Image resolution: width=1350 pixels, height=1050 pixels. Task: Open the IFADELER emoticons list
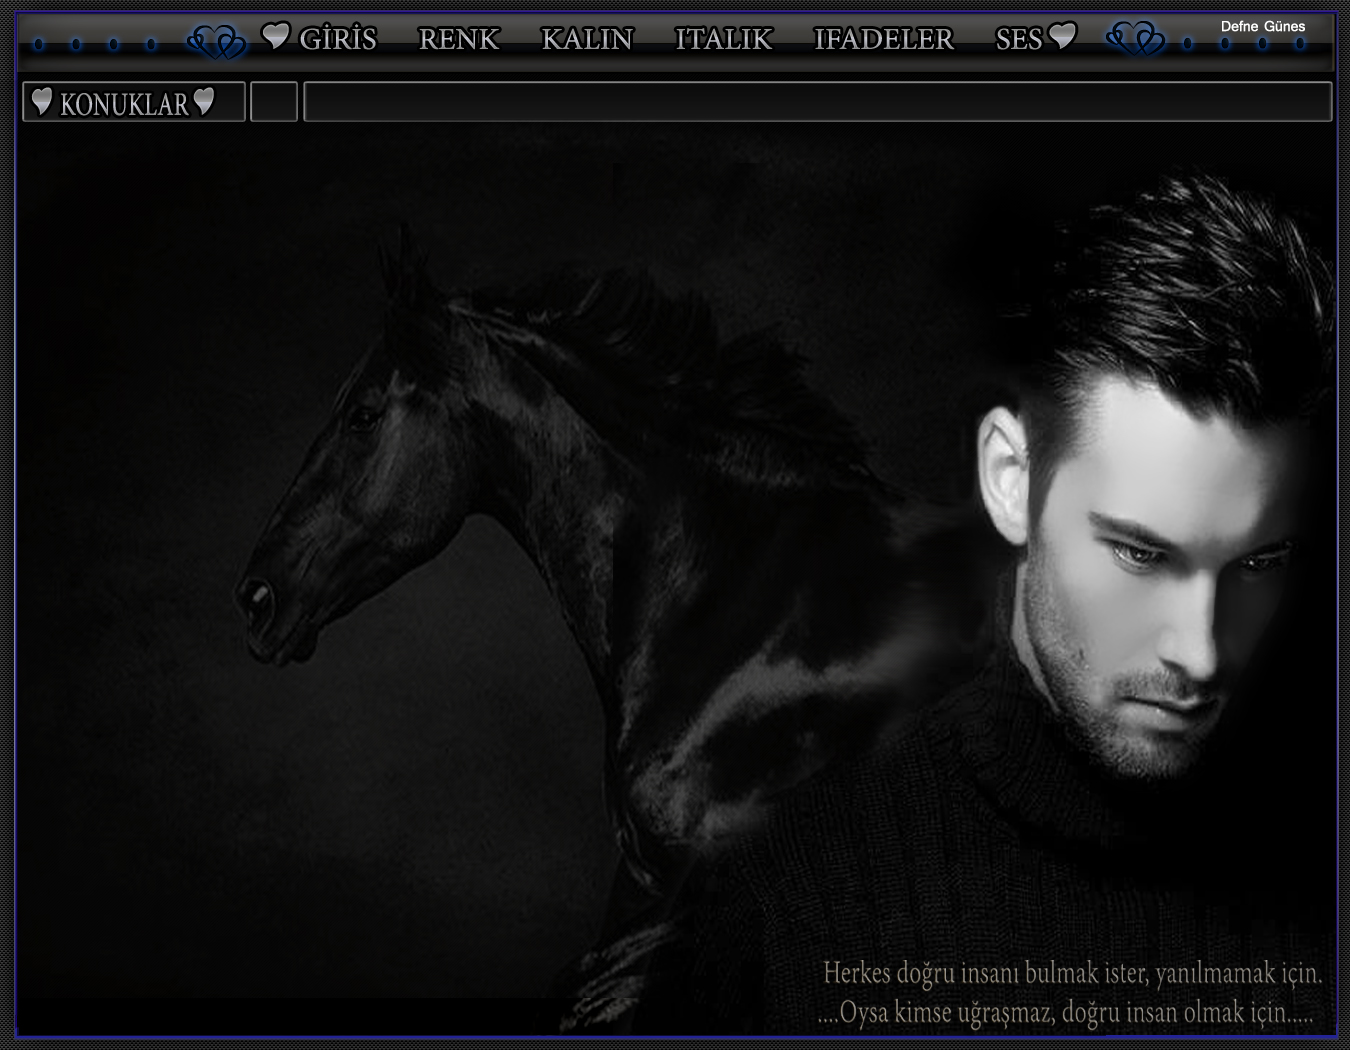(x=883, y=39)
